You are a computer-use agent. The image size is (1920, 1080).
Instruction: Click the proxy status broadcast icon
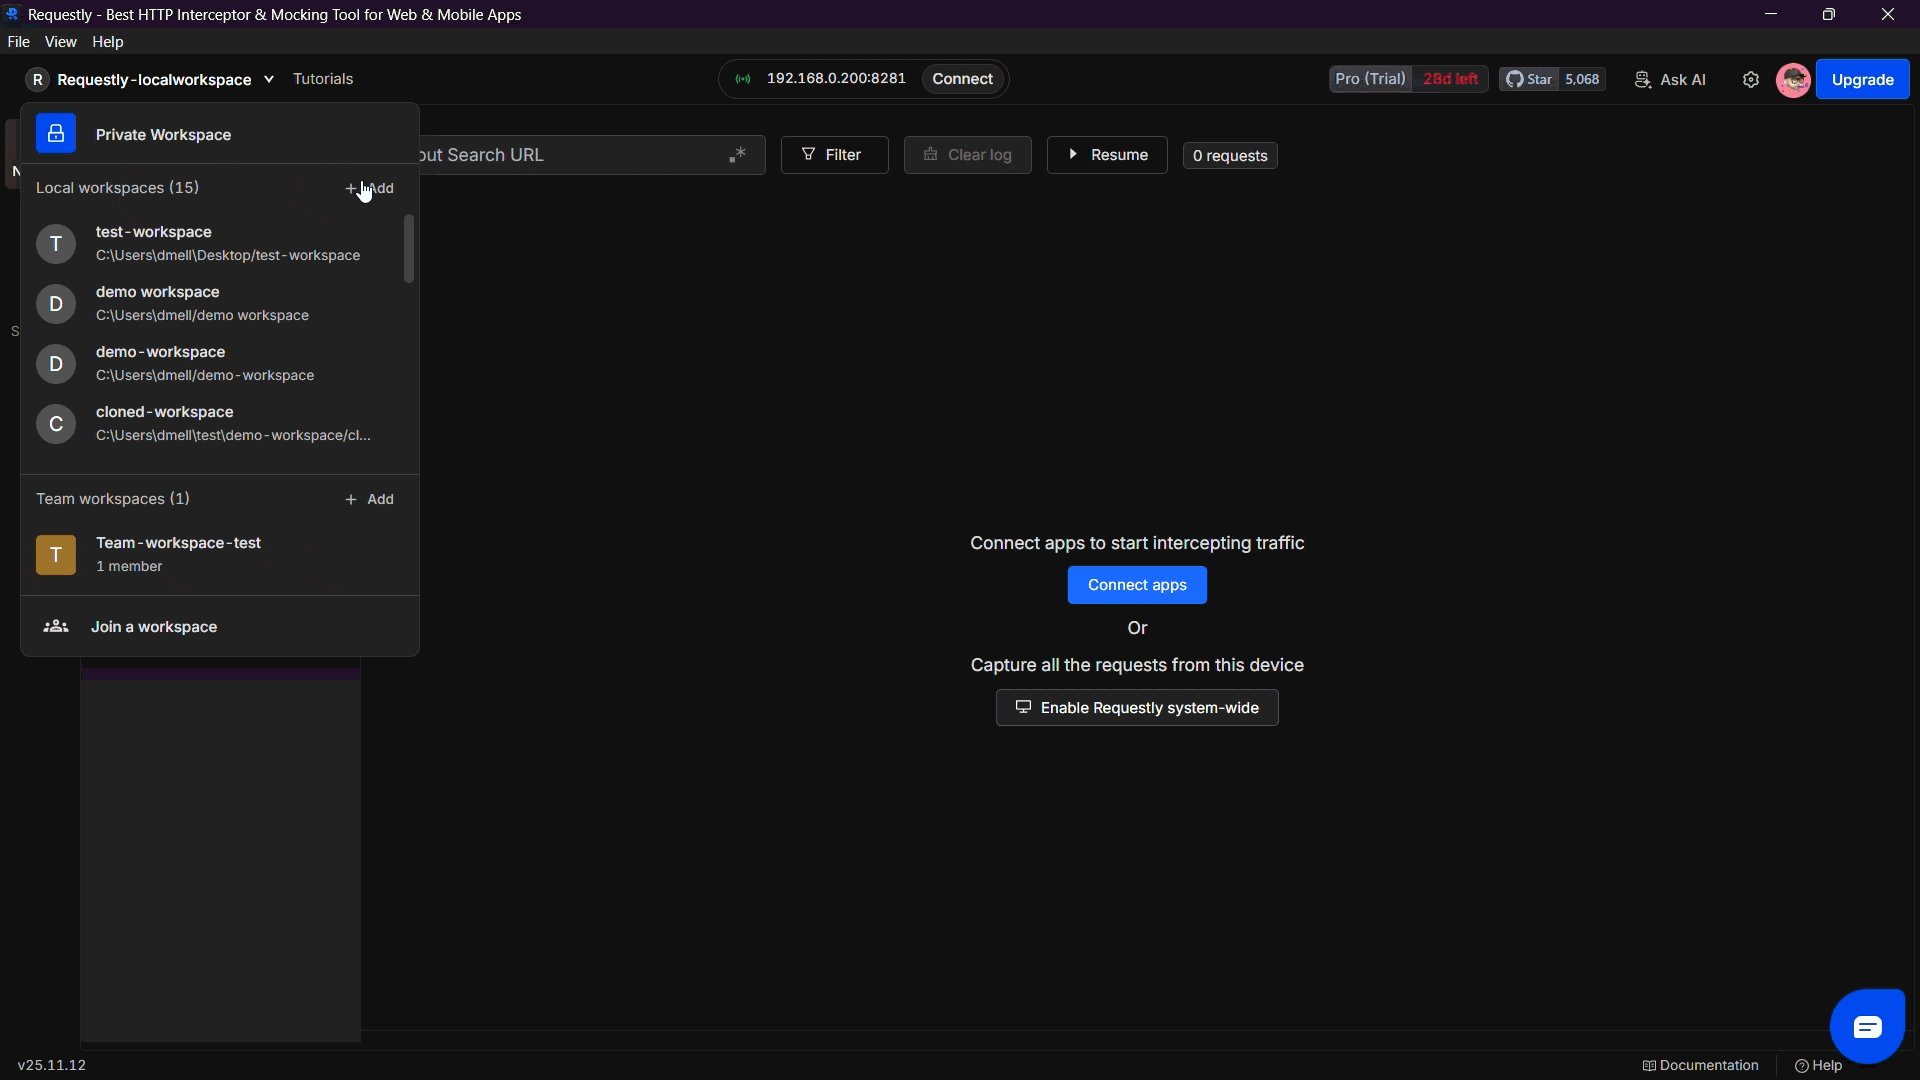point(743,79)
